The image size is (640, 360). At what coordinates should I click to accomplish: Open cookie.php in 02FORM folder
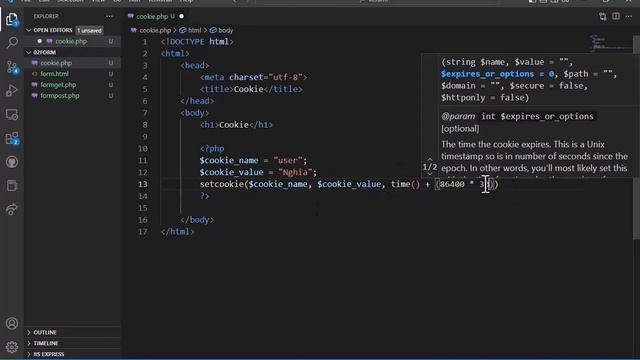click(56, 63)
